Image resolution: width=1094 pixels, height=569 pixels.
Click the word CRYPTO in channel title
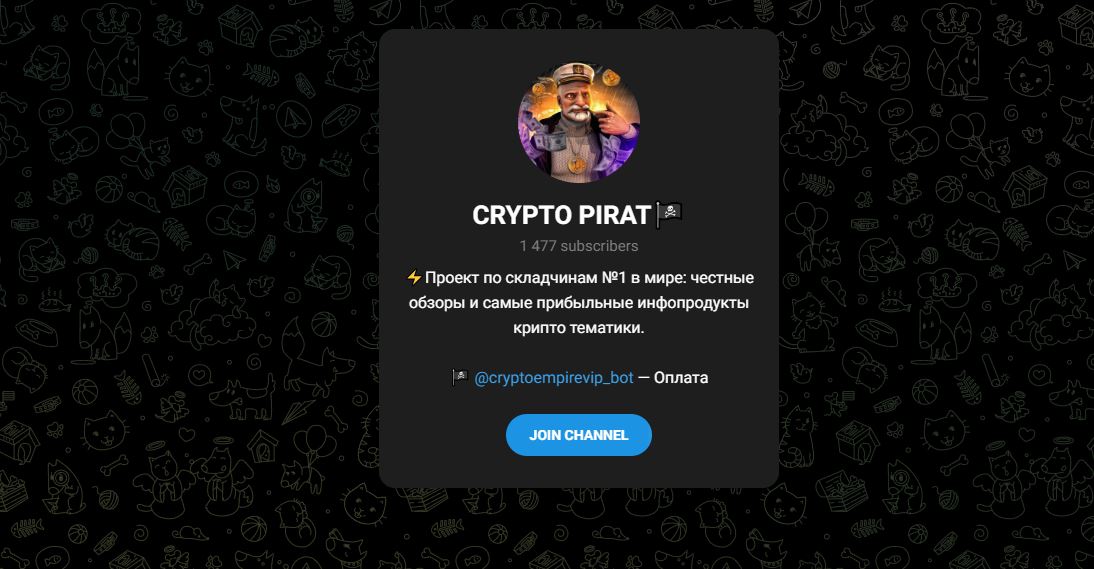click(x=522, y=215)
